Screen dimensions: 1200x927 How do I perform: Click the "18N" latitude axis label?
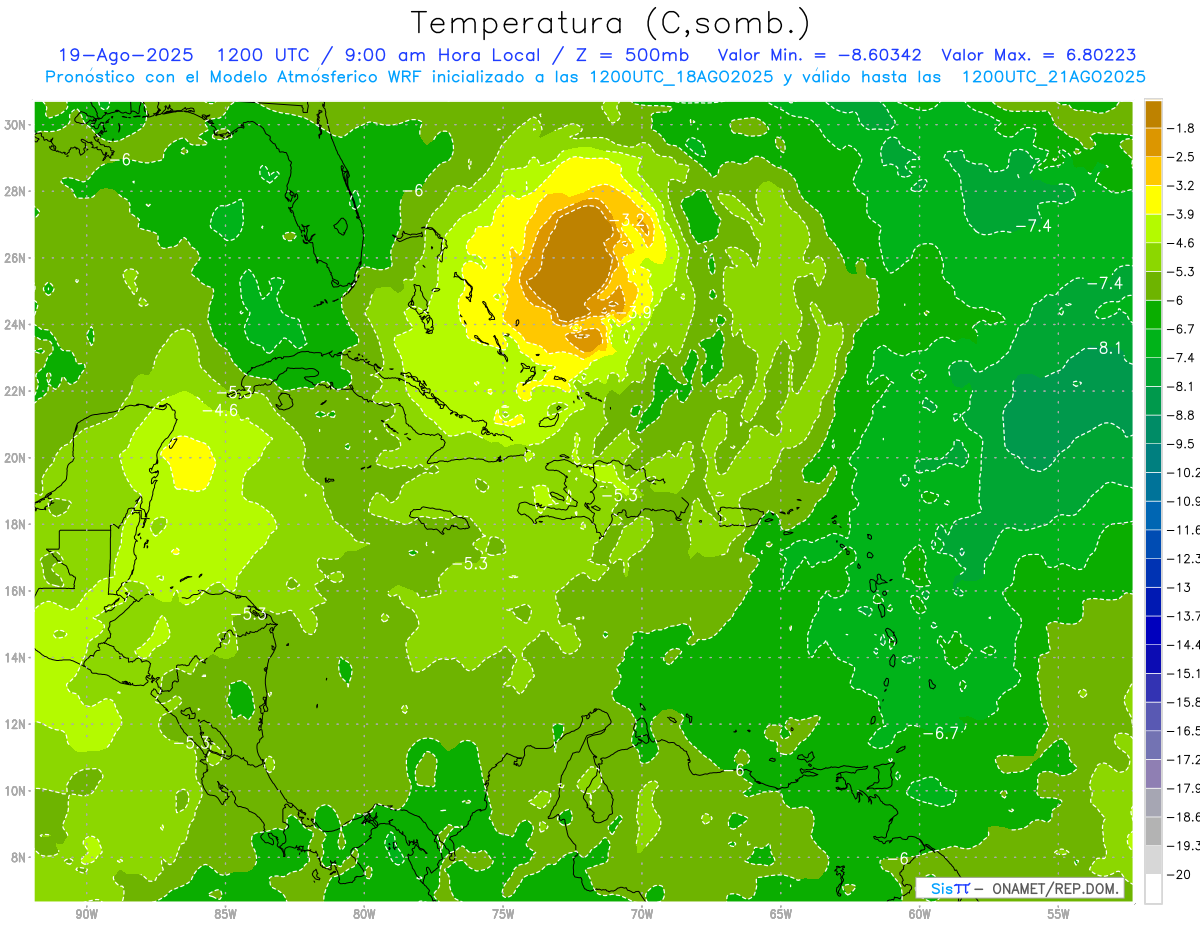17,524
